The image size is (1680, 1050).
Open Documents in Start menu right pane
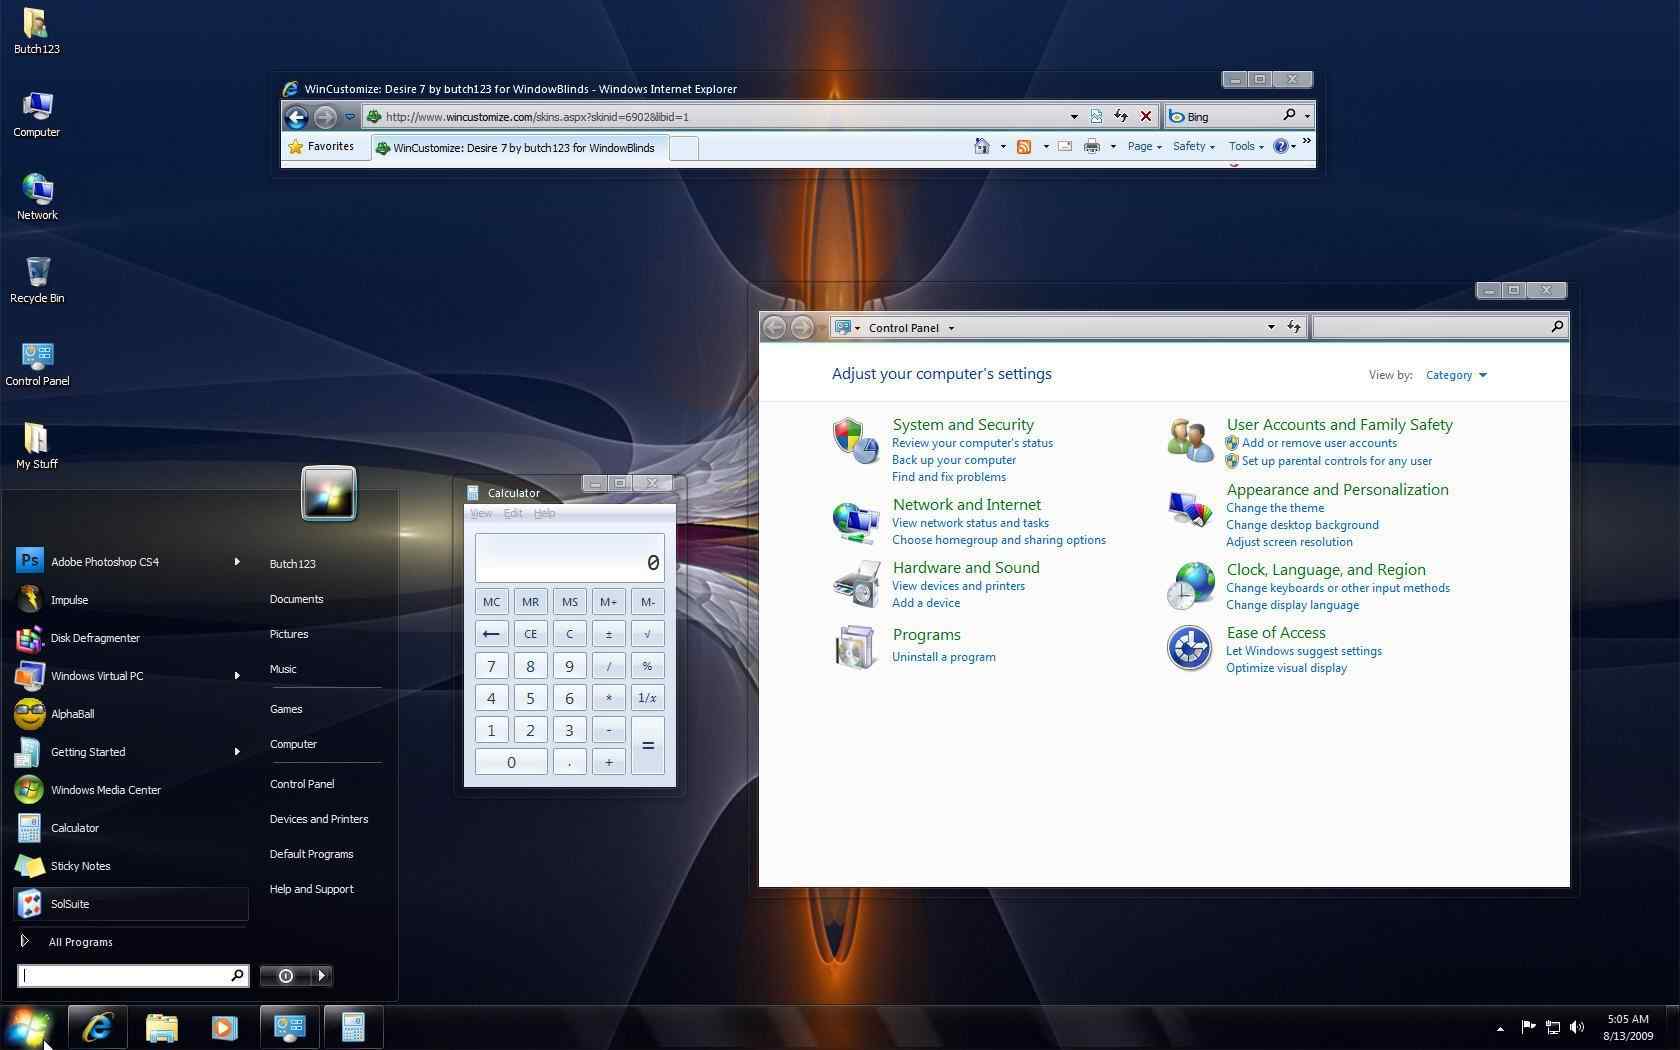(x=296, y=599)
